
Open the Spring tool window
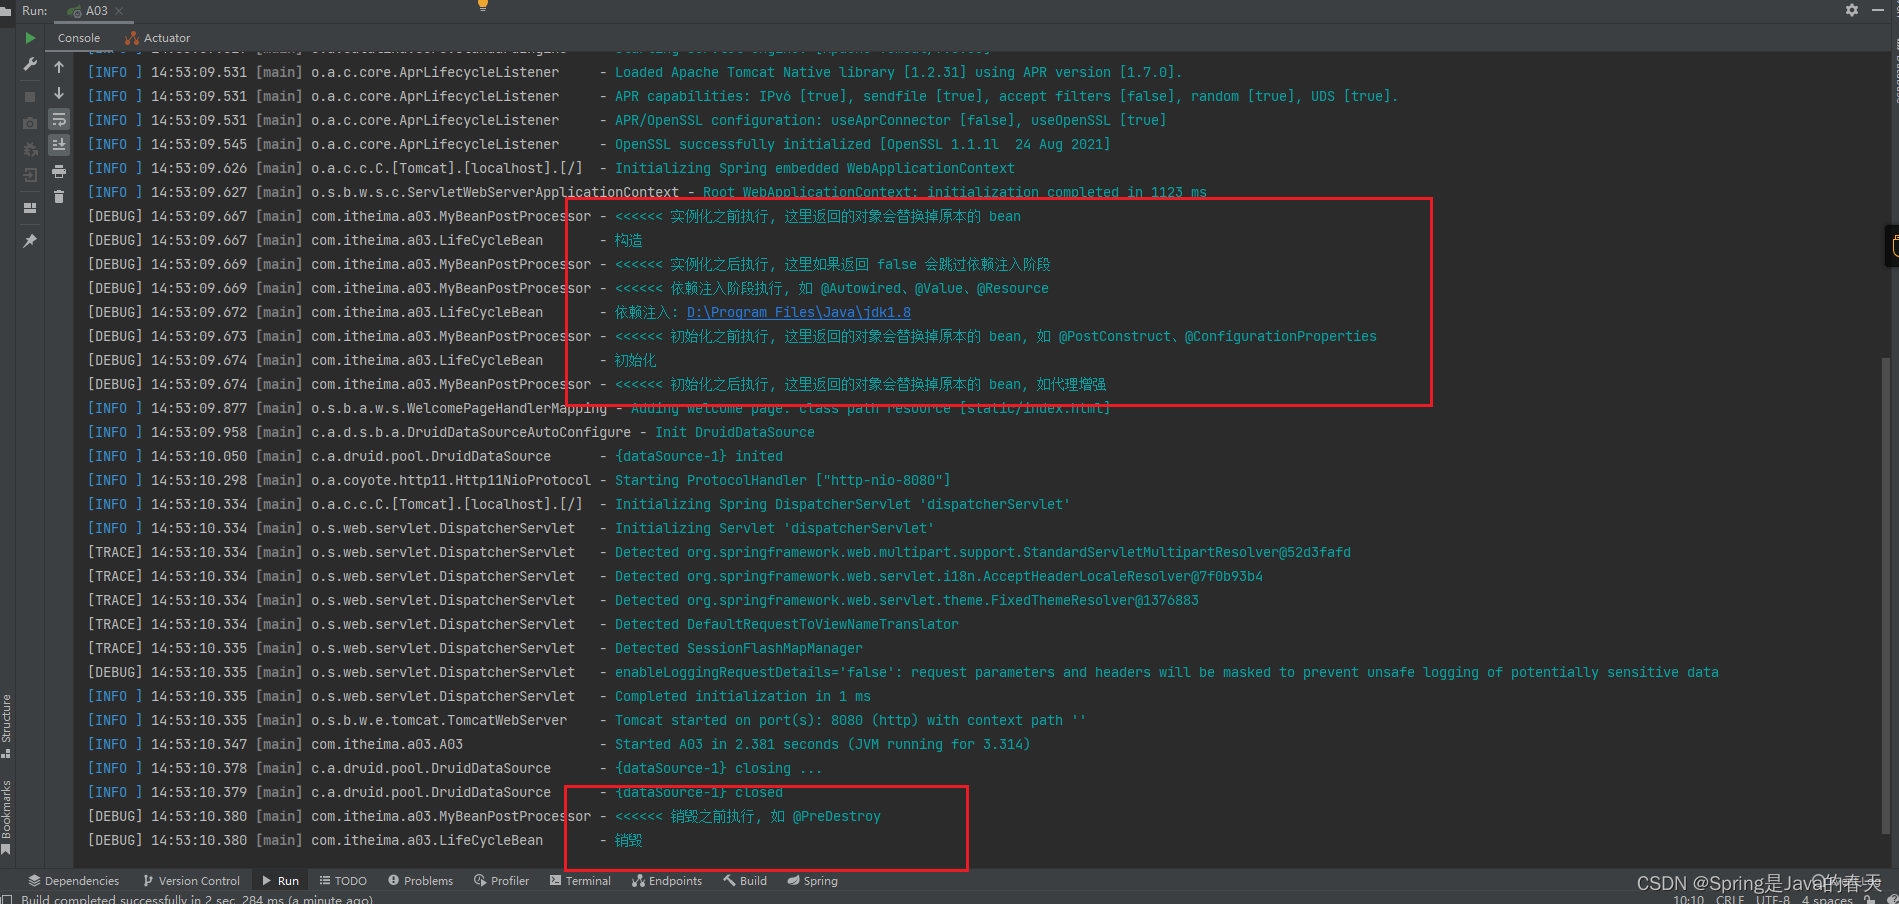point(813,881)
